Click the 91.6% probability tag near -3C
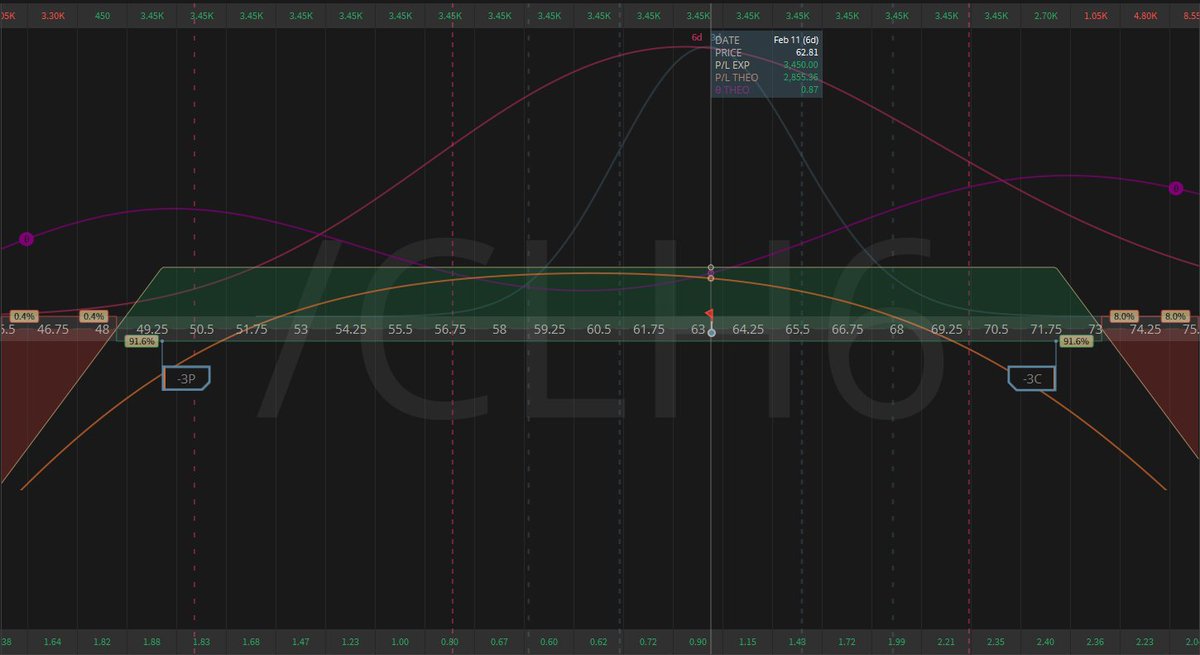The width and height of the screenshot is (1200, 655). (1077, 341)
